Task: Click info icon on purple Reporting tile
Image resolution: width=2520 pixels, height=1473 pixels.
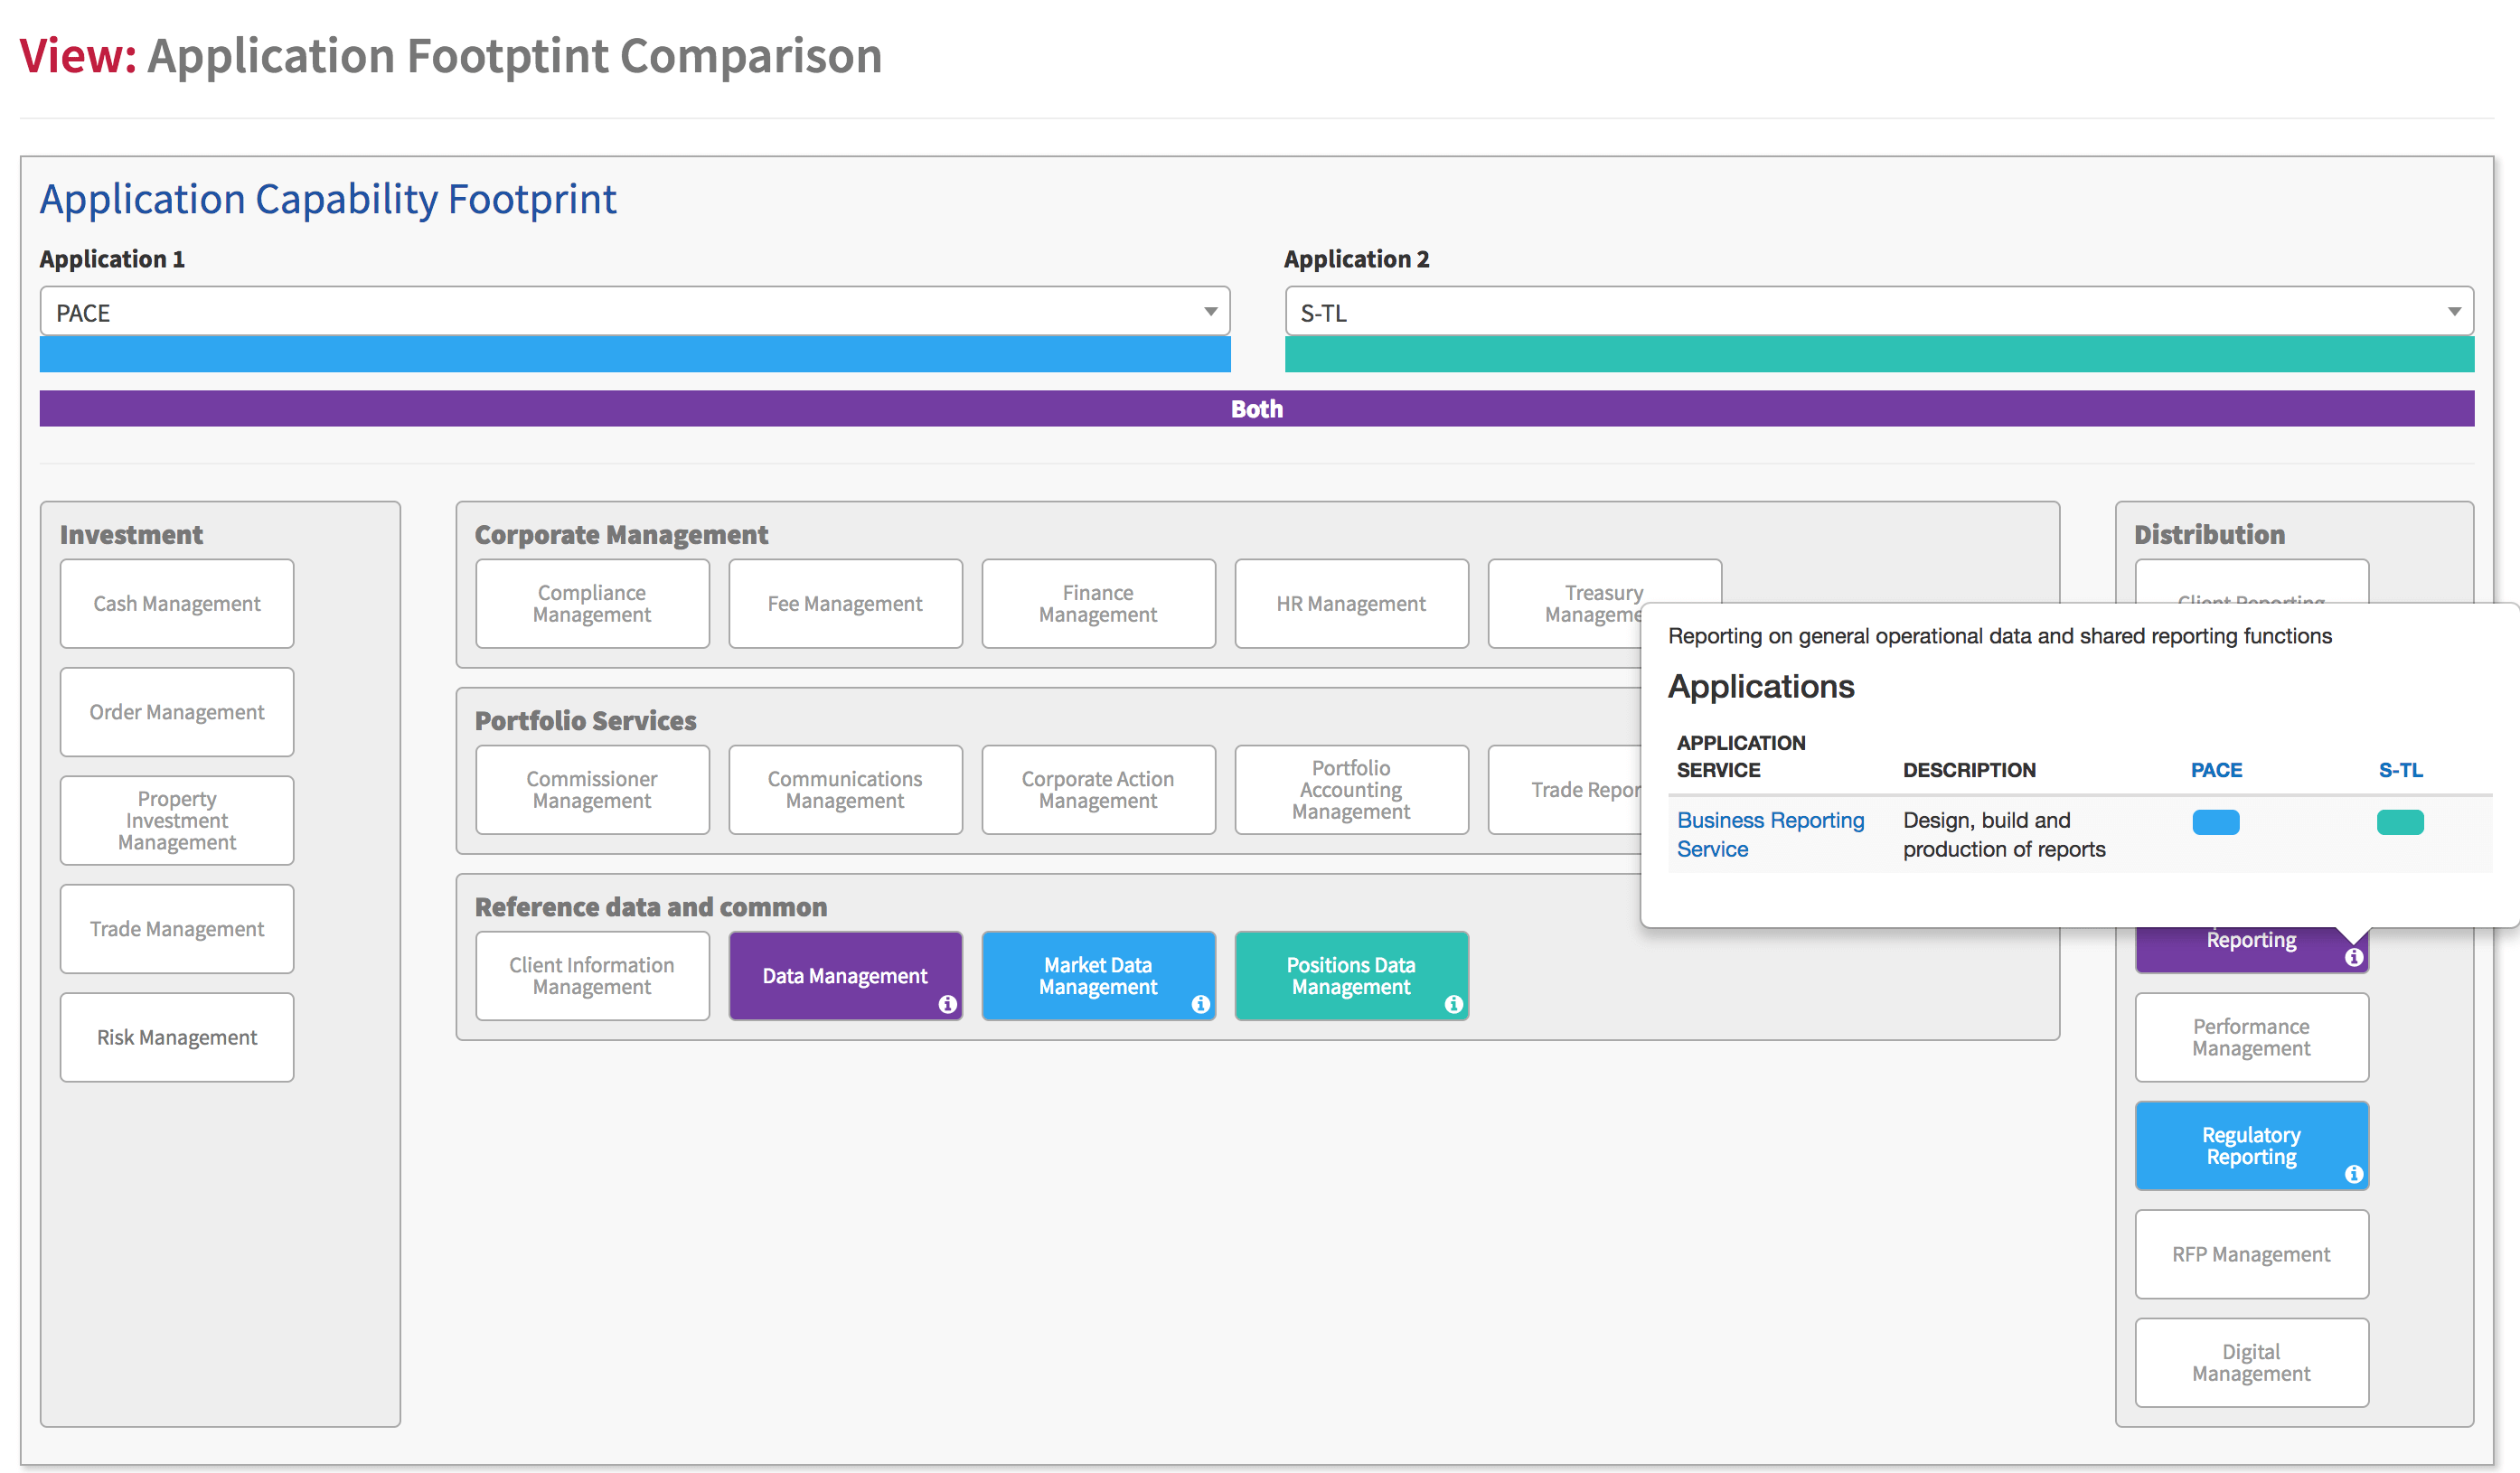Action: (x=2354, y=957)
